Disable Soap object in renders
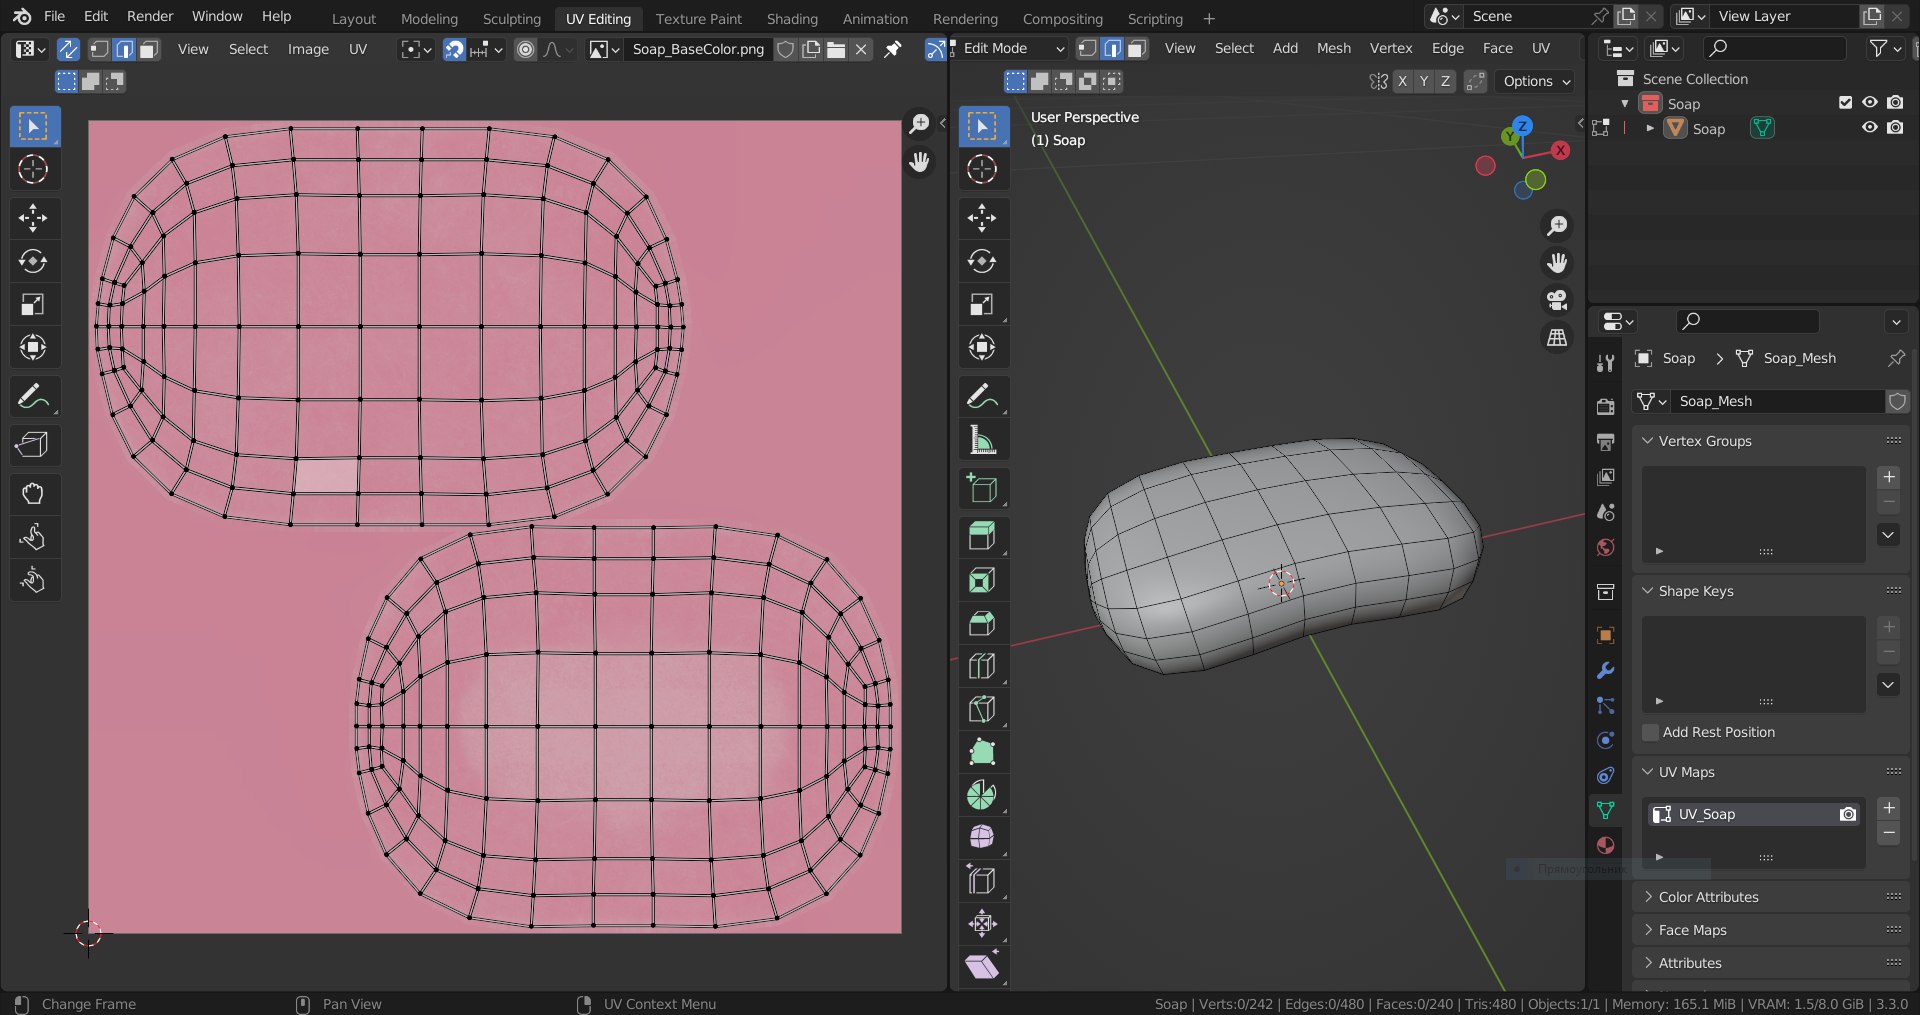Image resolution: width=1920 pixels, height=1015 pixels. pos(1895,128)
